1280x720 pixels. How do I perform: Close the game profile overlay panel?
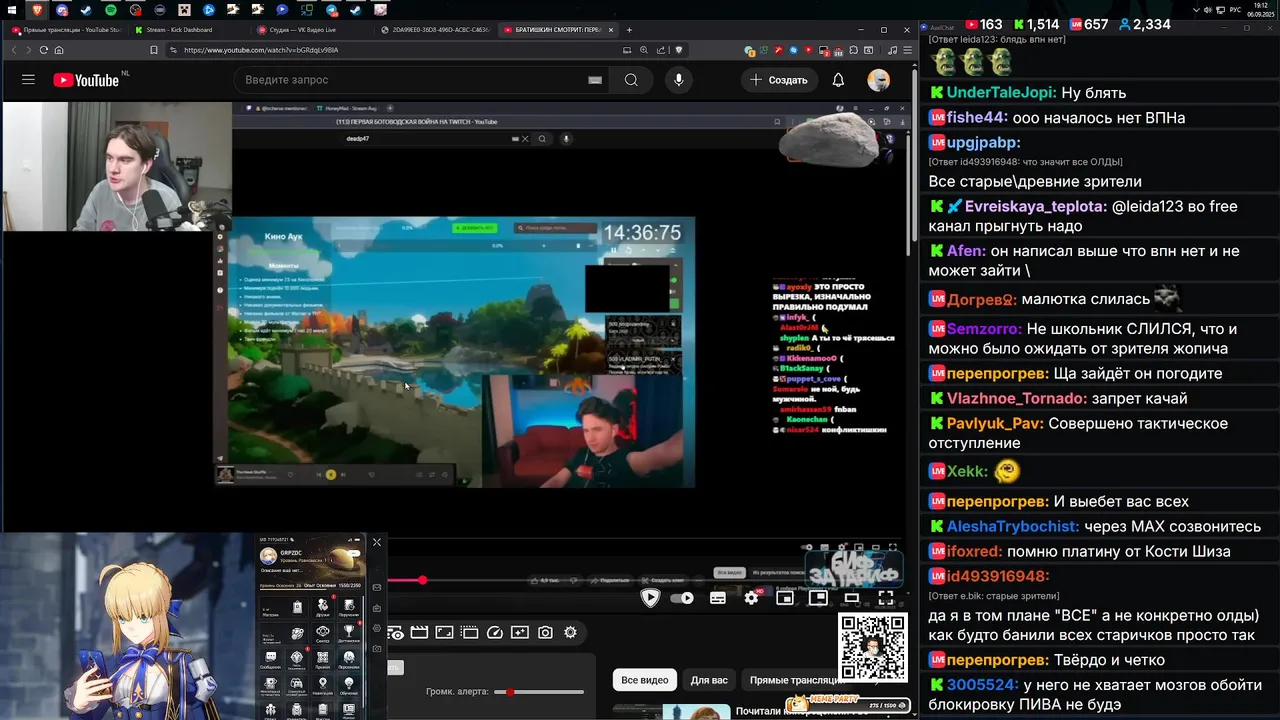point(377,542)
